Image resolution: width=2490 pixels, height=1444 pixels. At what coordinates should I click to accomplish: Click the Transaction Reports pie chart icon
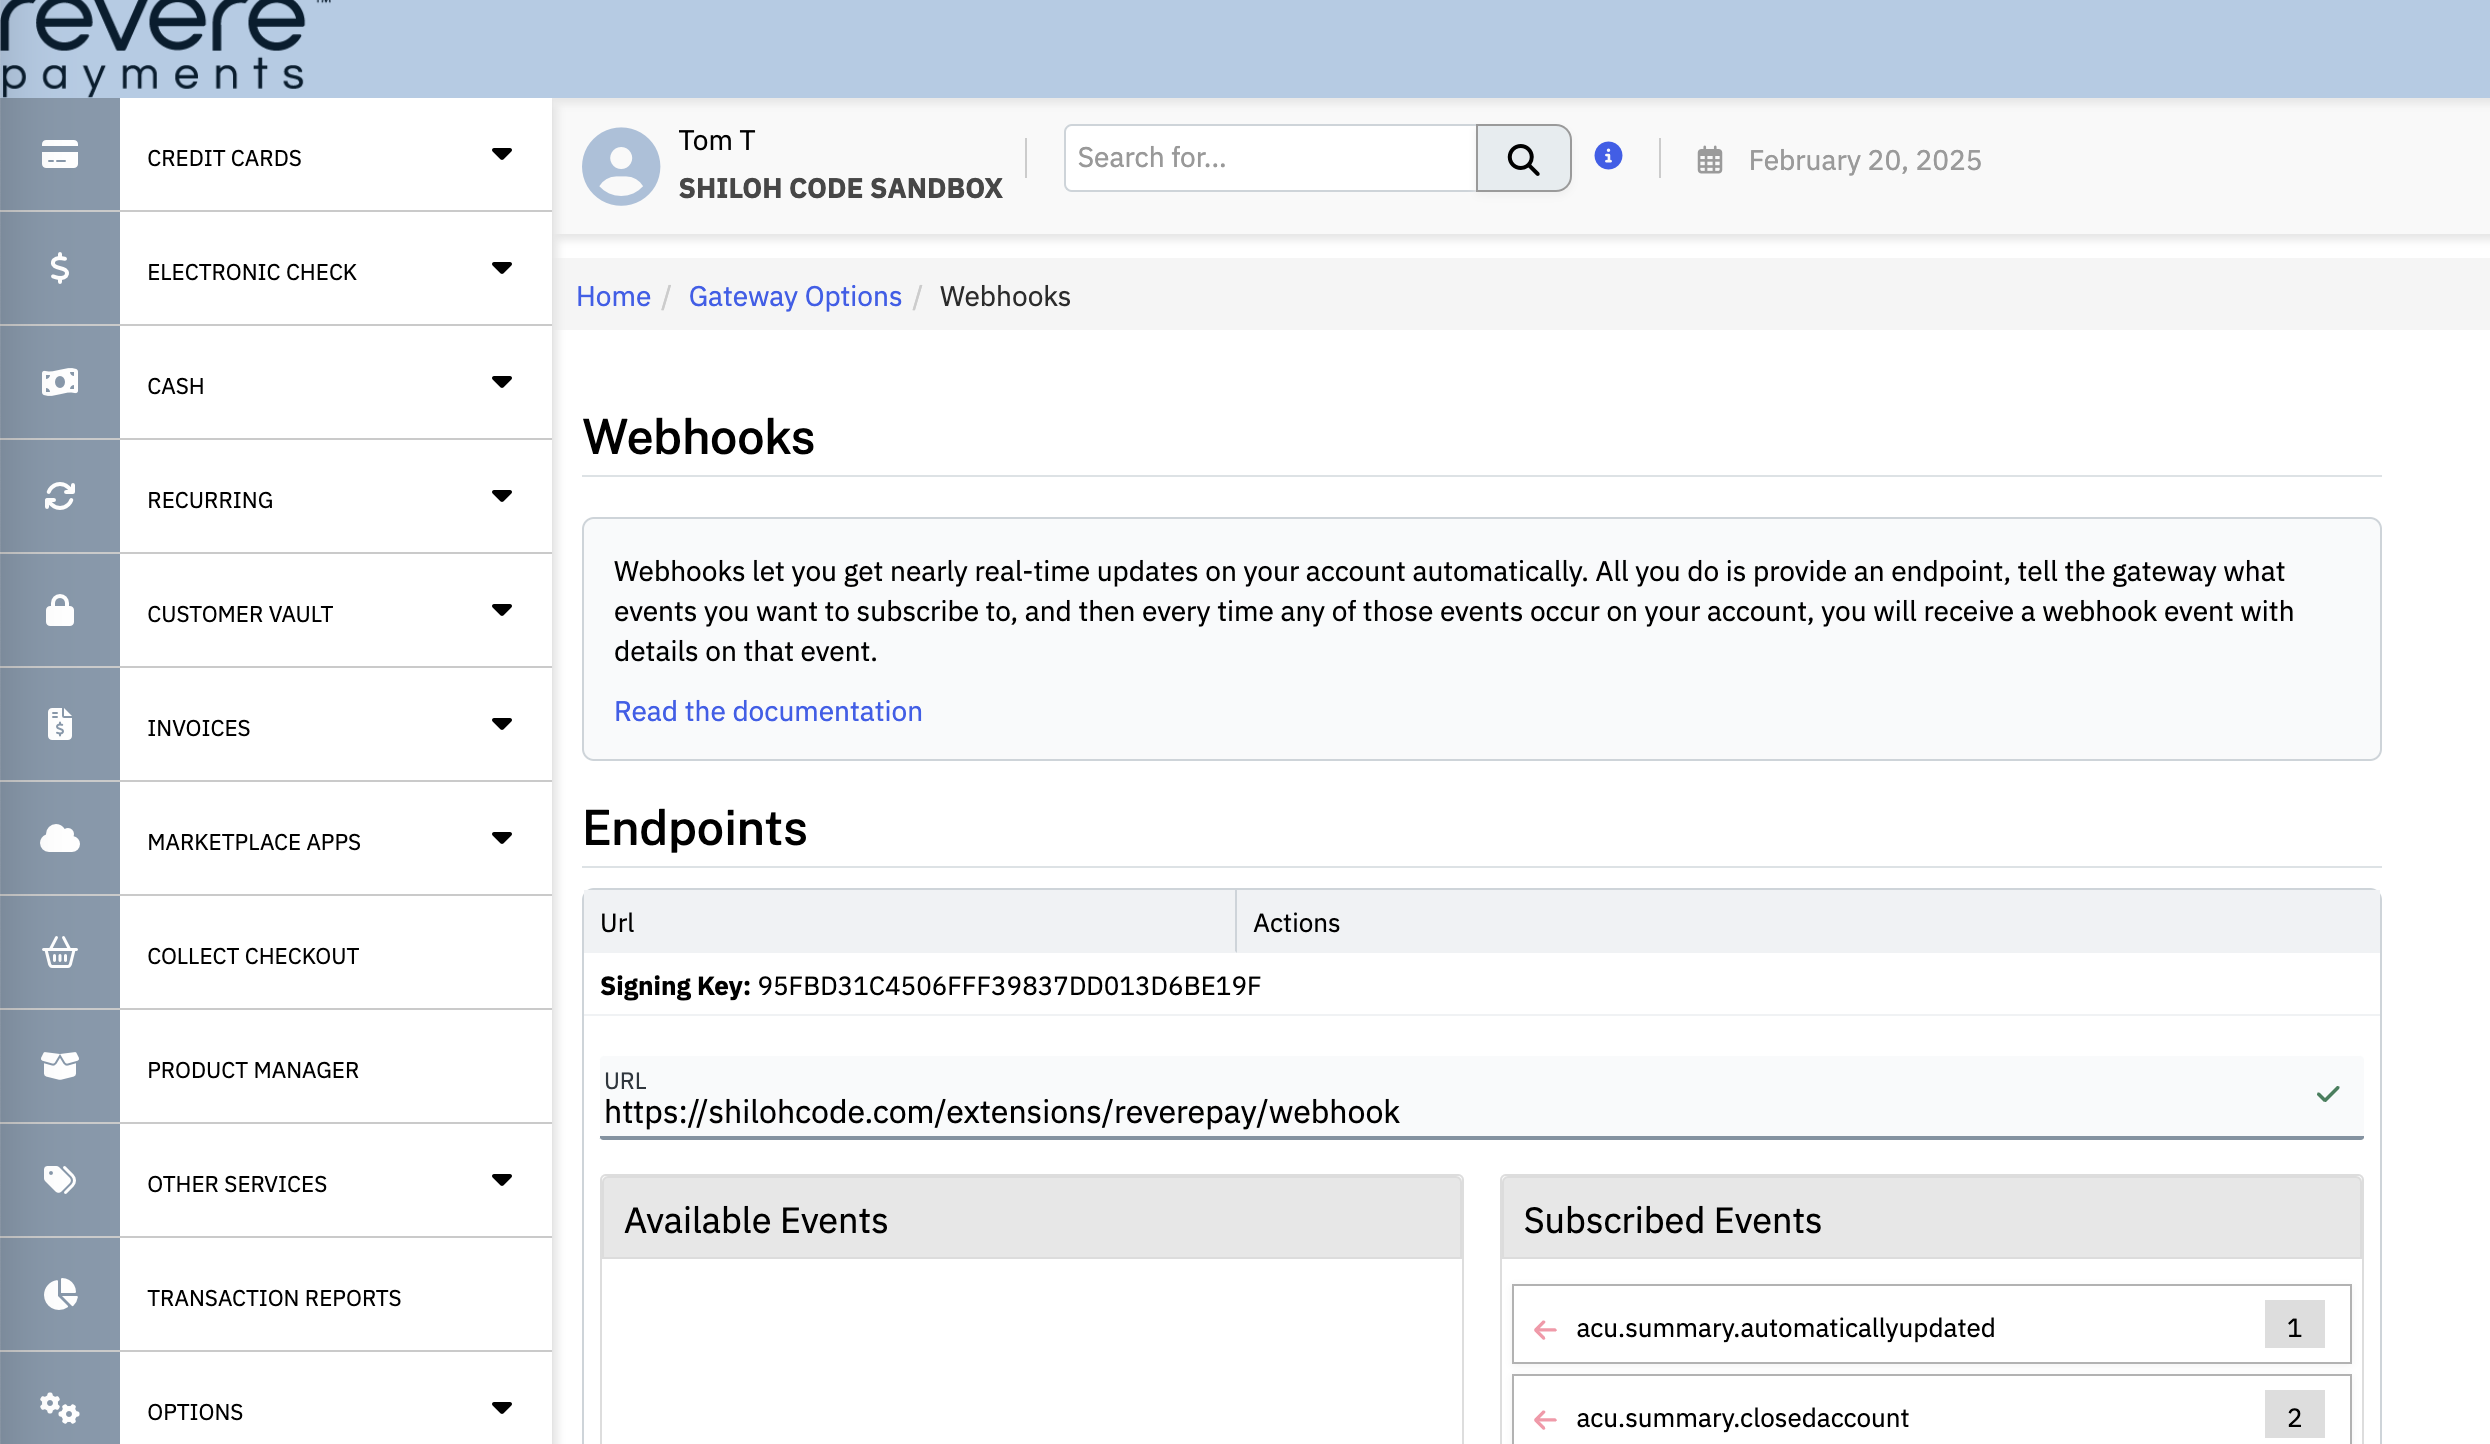click(x=60, y=1294)
